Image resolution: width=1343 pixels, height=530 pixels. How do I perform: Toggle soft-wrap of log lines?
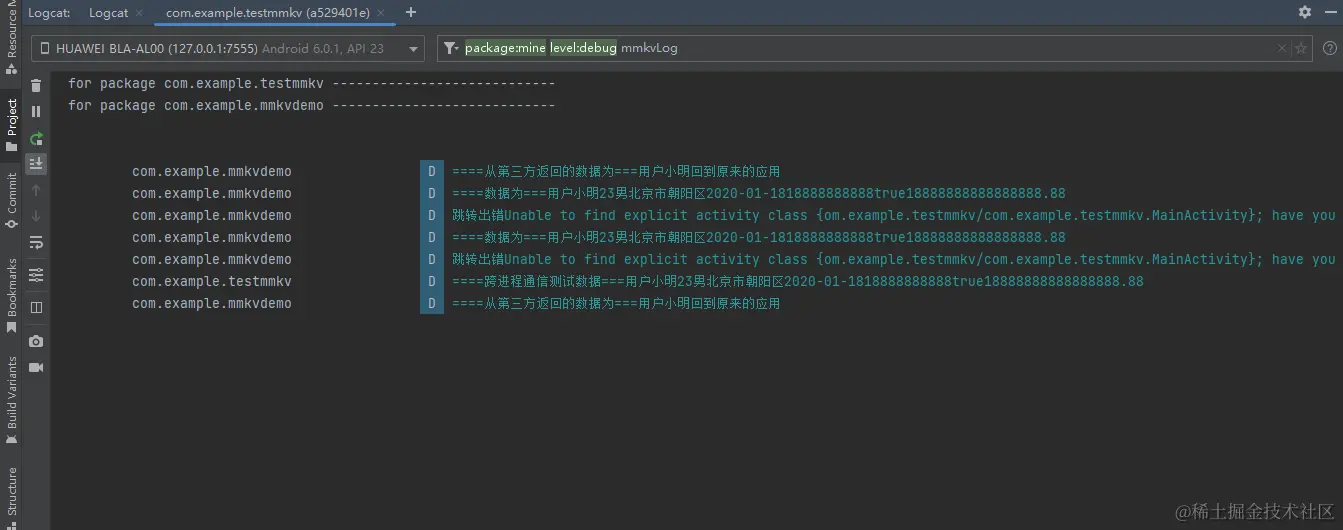[x=36, y=242]
